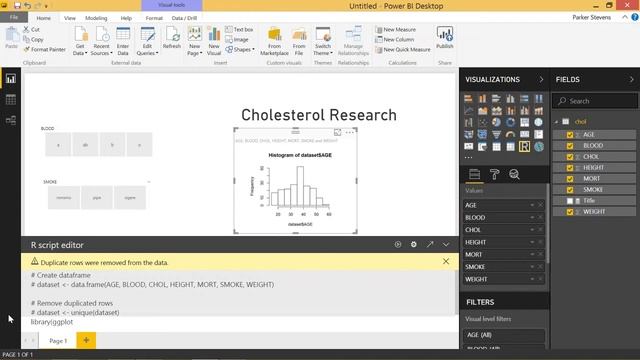Collapse the Fields pane arrow
The width and height of the screenshot is (640, 360).
pyautogui.click(x=631, y=80)
